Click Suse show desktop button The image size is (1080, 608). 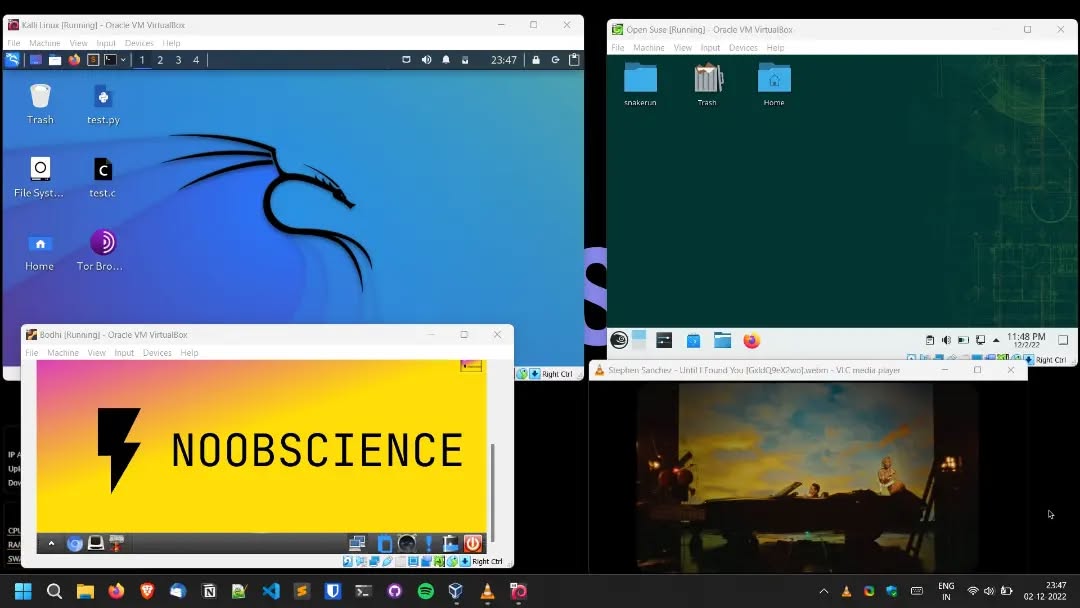tap(1063, 340)
